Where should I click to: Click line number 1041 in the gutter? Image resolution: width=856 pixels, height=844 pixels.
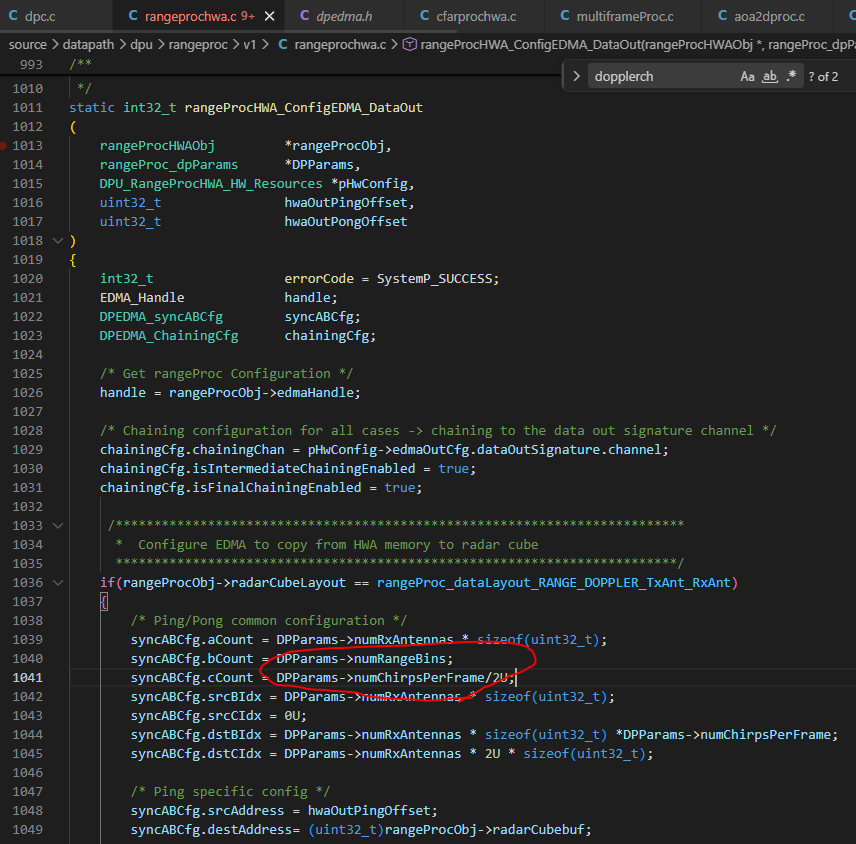[x=27, y=678]
